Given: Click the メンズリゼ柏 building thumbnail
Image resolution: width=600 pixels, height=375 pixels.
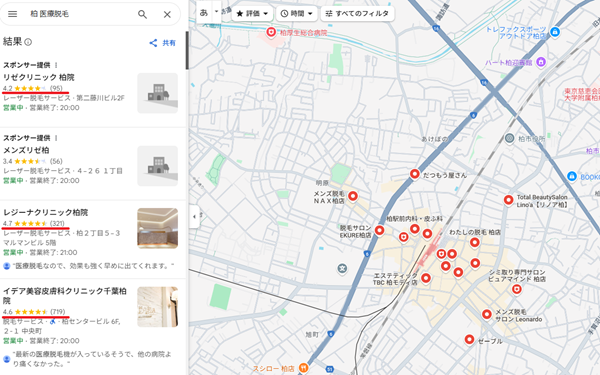Looking at the screenshot, I should tap(158, 166).
